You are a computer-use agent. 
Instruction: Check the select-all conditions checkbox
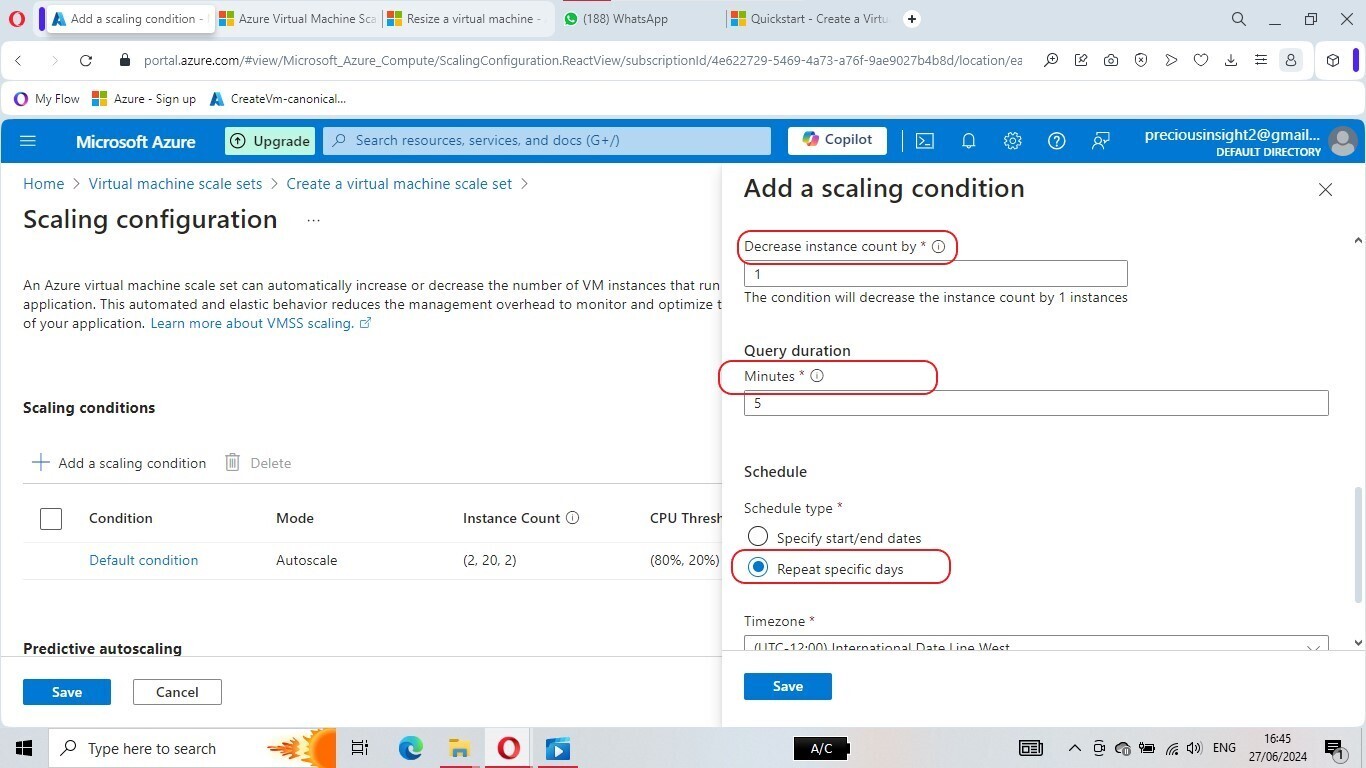coord(51,518)
